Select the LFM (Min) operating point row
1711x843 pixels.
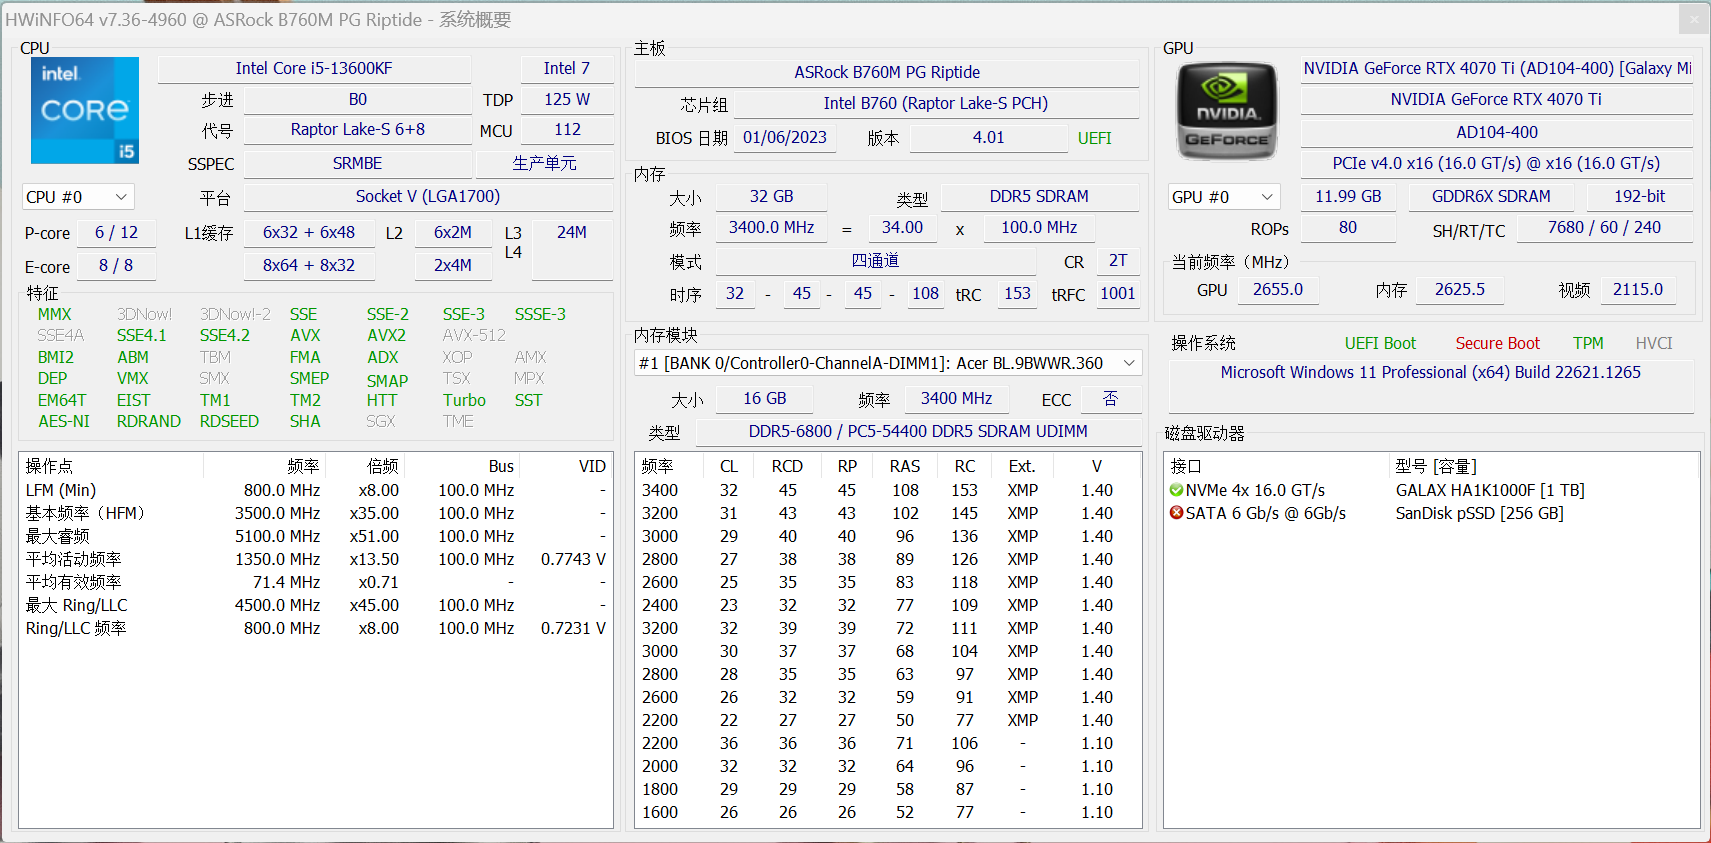tap(316, 490)
